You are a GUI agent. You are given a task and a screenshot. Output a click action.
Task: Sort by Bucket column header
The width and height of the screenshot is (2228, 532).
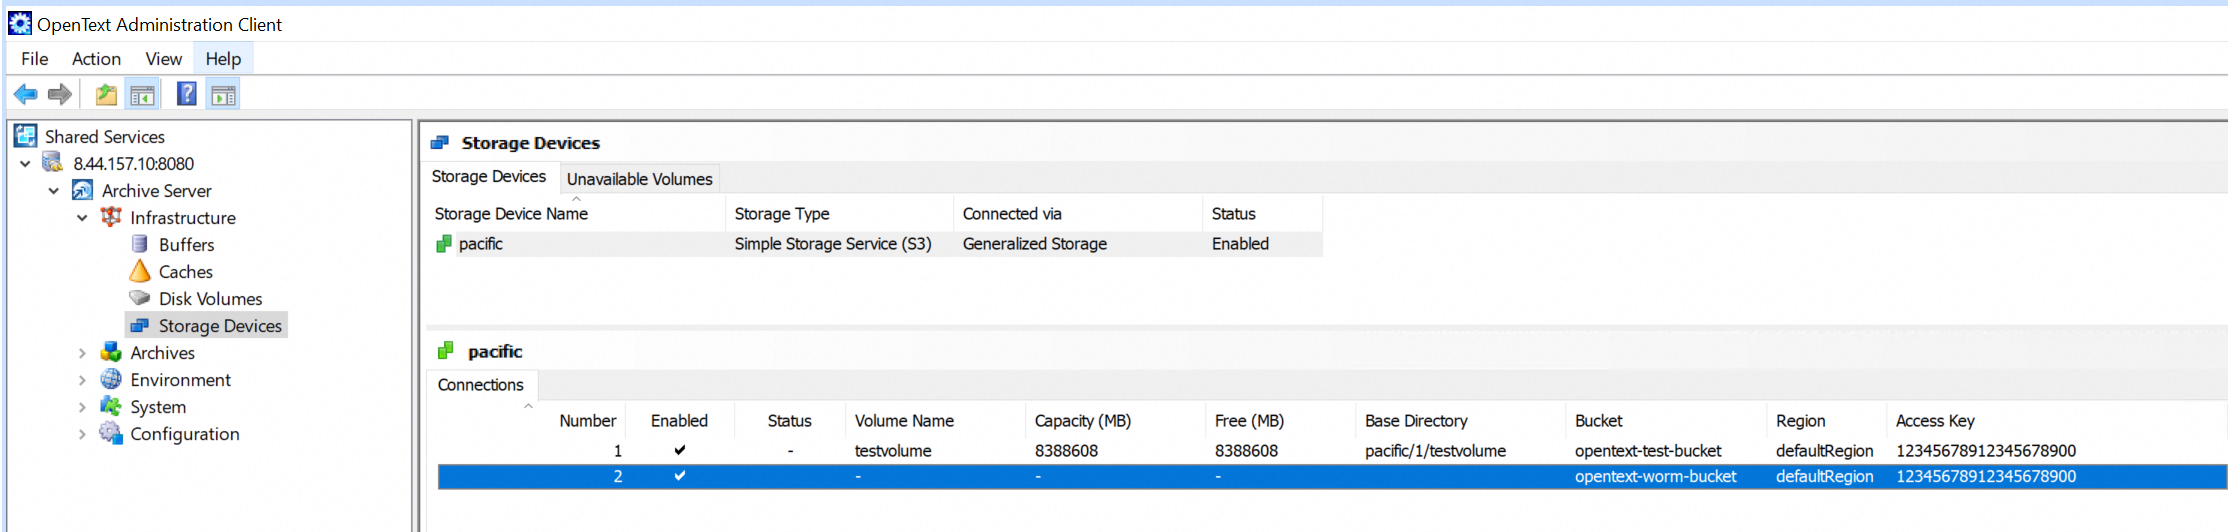tap(1666, 421)
